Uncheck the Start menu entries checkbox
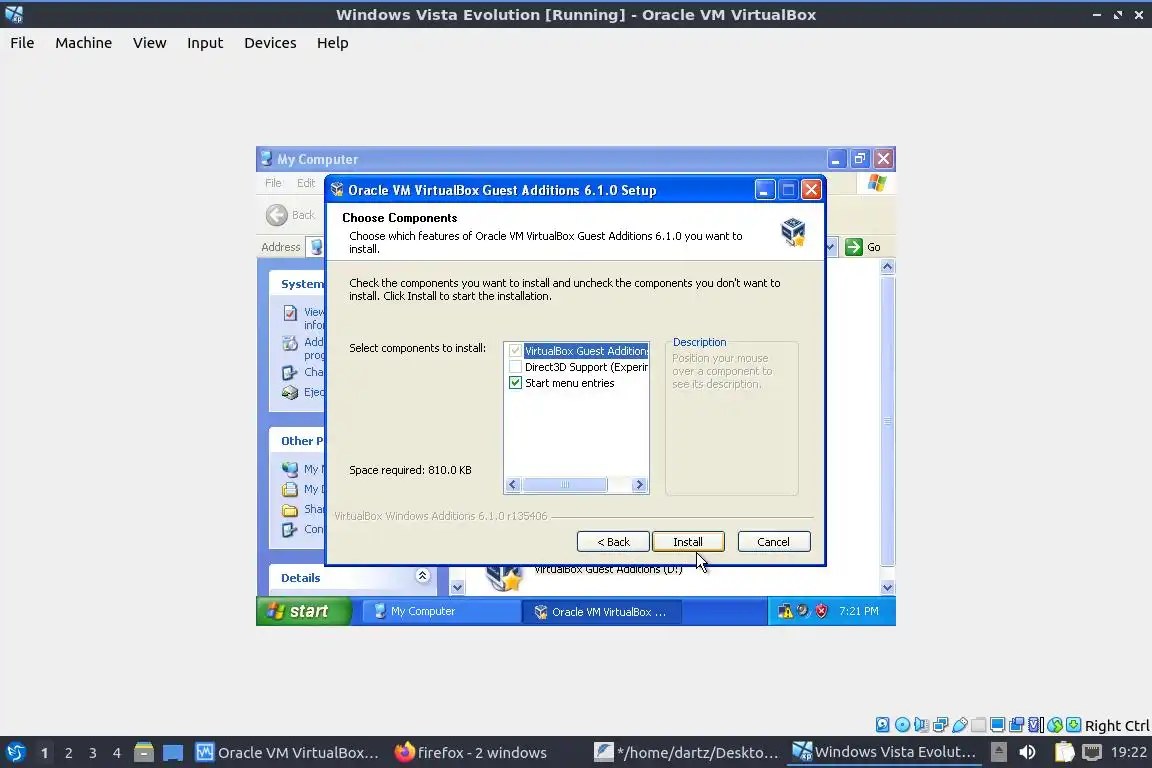 pyautogui.click(x=515, y=383)
